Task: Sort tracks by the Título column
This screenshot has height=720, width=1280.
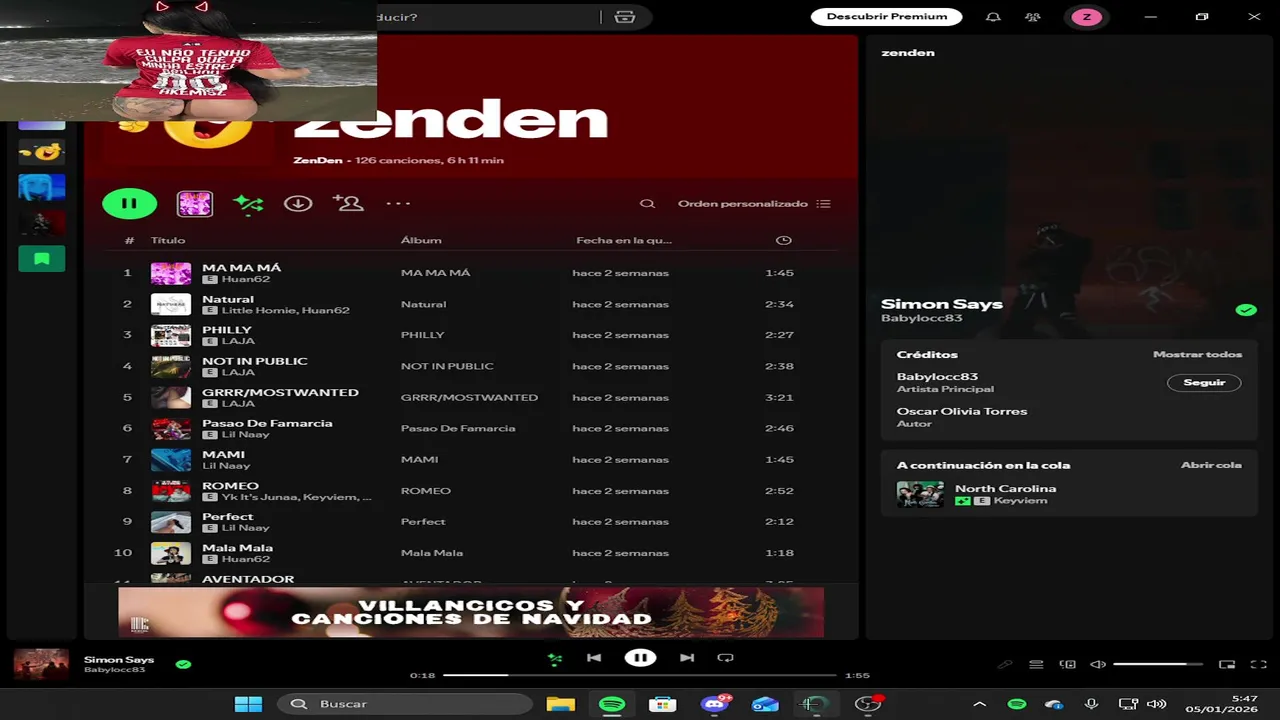Action: pyautogui.click(x=168, y=240)
